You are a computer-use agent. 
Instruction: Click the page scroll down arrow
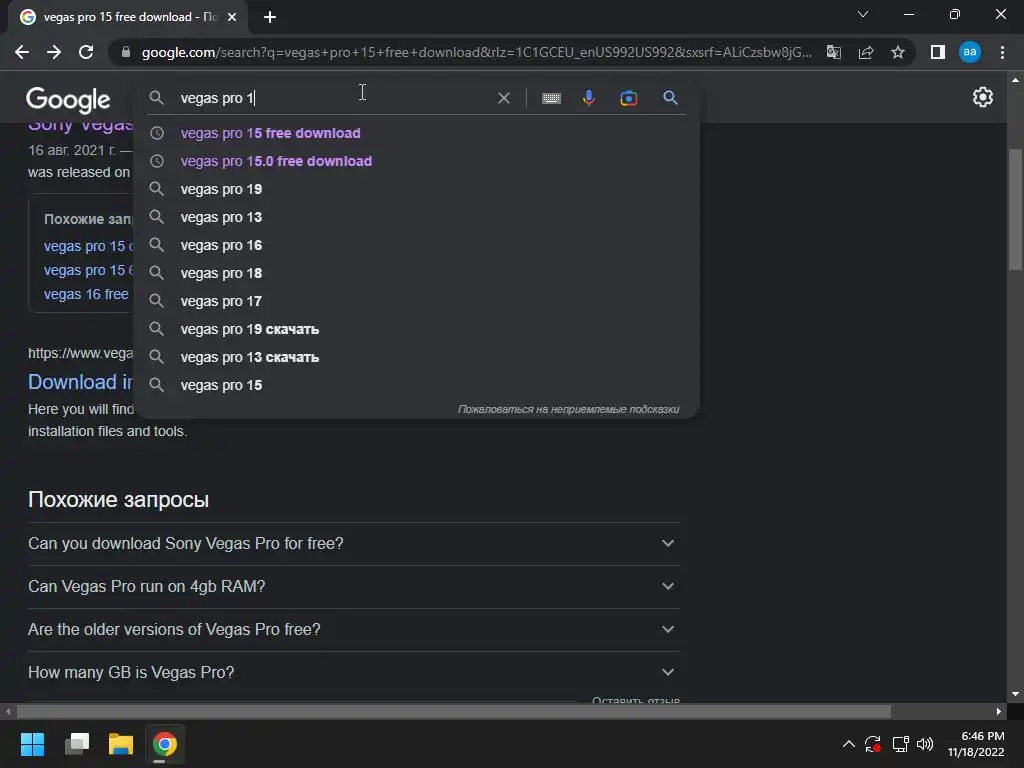(1015, 694)
